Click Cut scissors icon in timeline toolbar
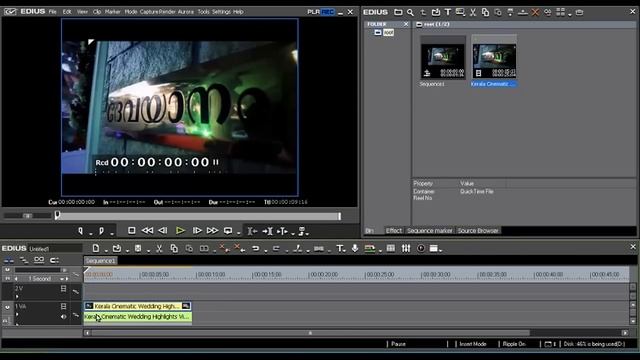This screenshot has height=360, width=640. pyautogui.click(x=159, y=248)
